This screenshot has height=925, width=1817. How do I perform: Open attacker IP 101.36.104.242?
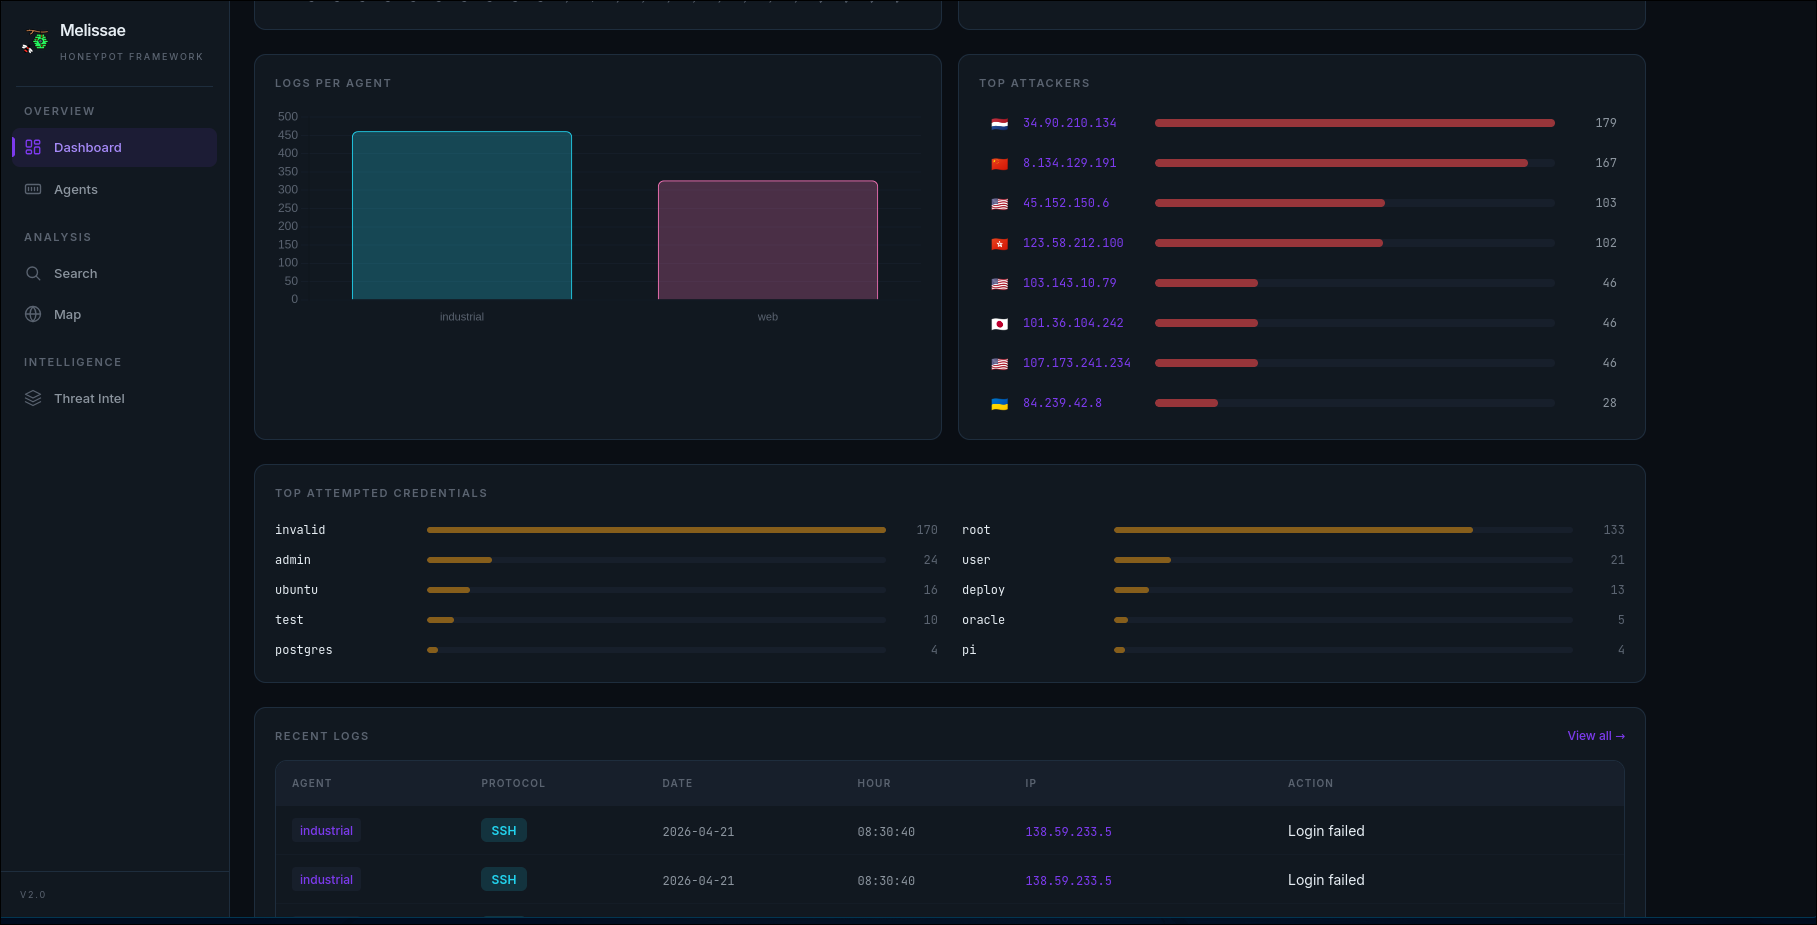pos(1073,323)
